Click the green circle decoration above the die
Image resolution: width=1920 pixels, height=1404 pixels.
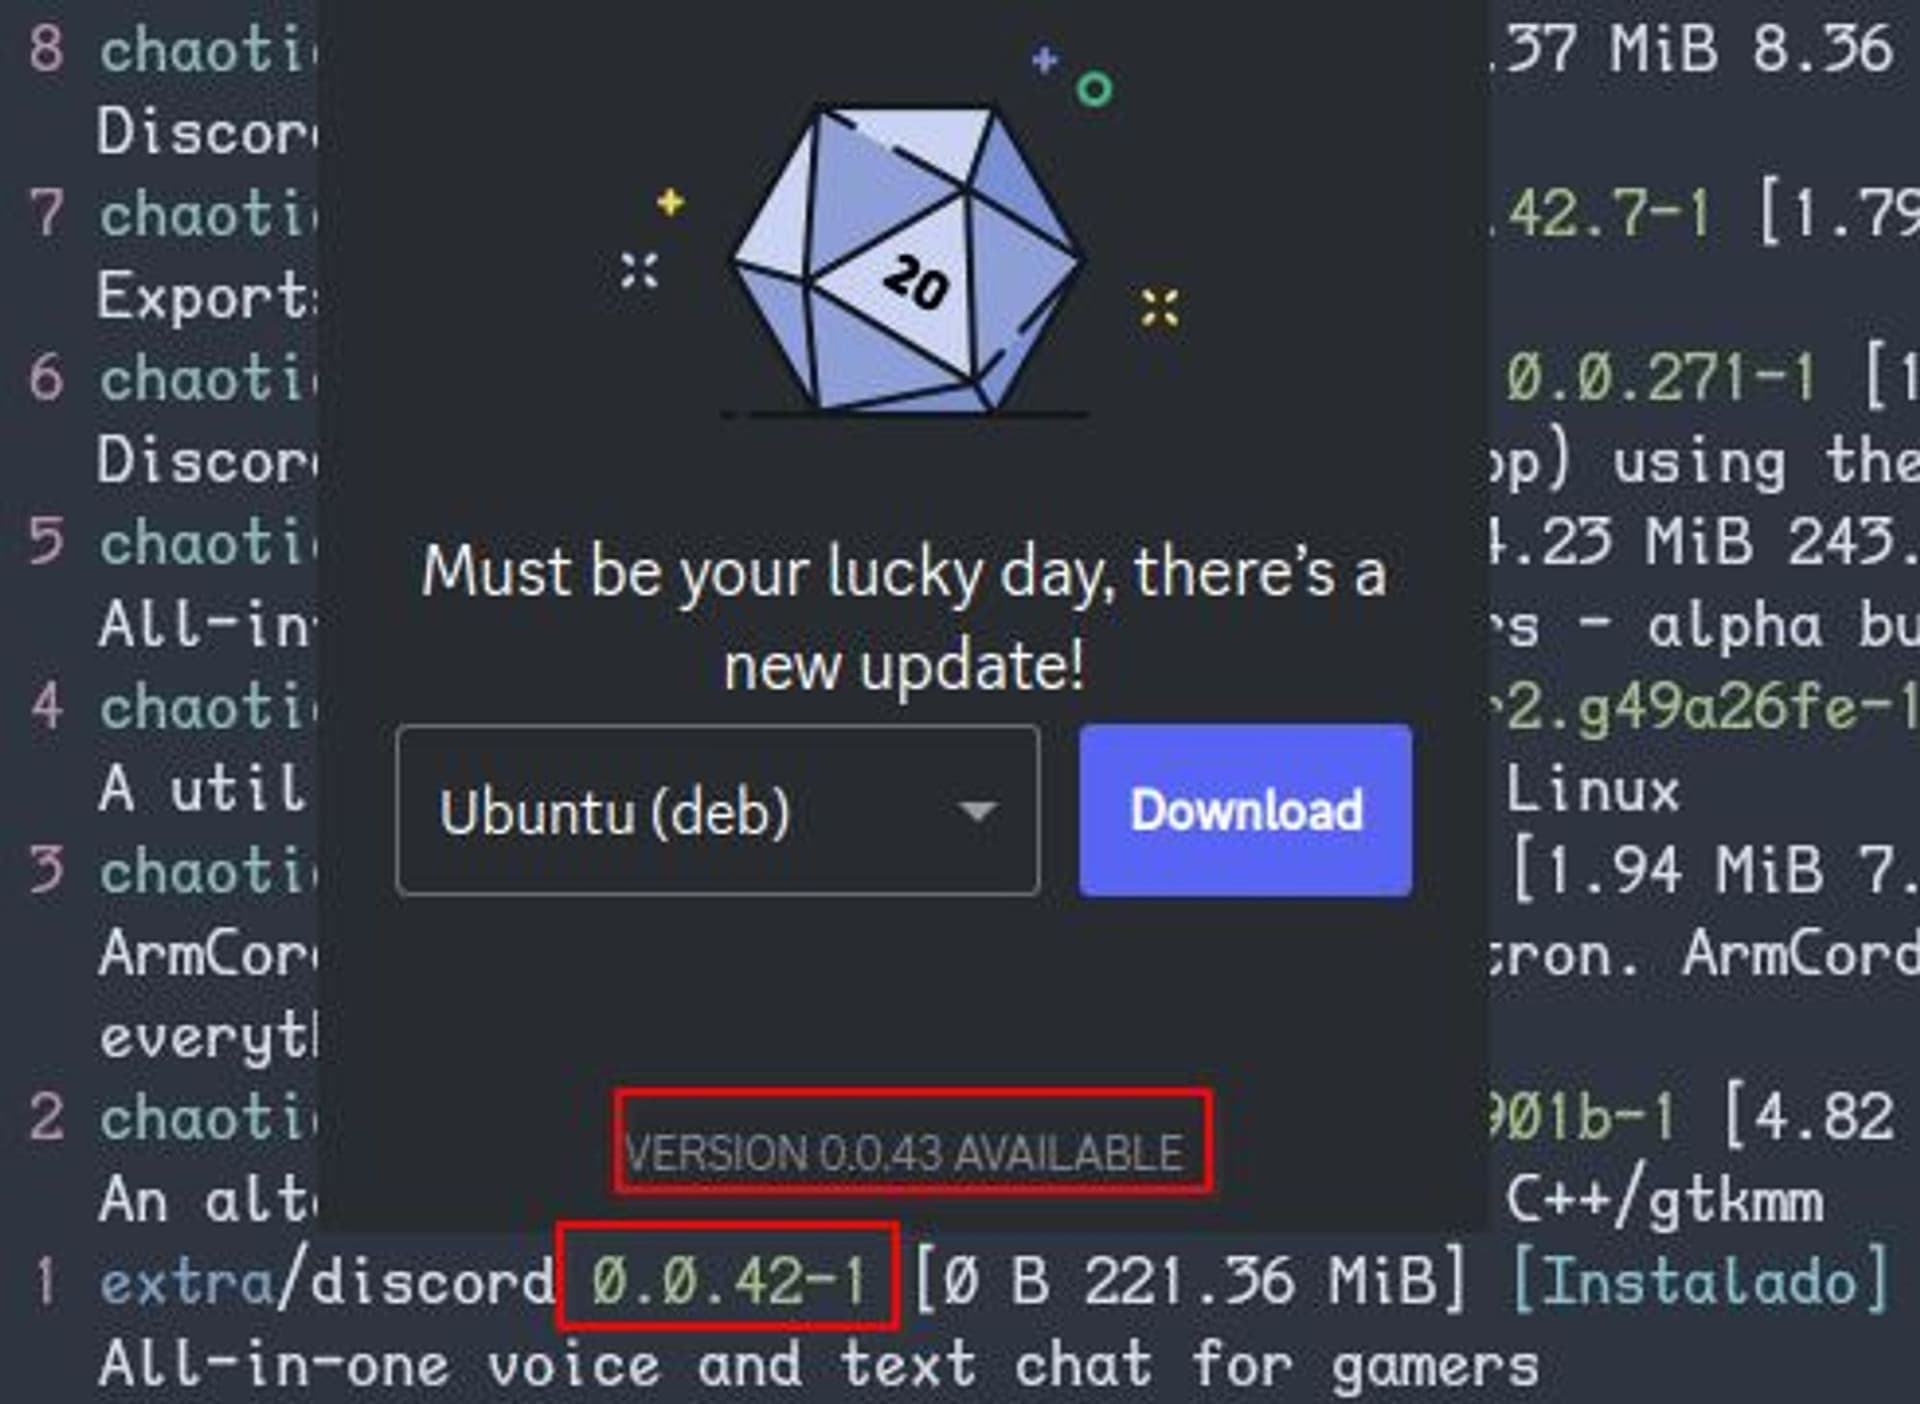tap(1094, 89)
